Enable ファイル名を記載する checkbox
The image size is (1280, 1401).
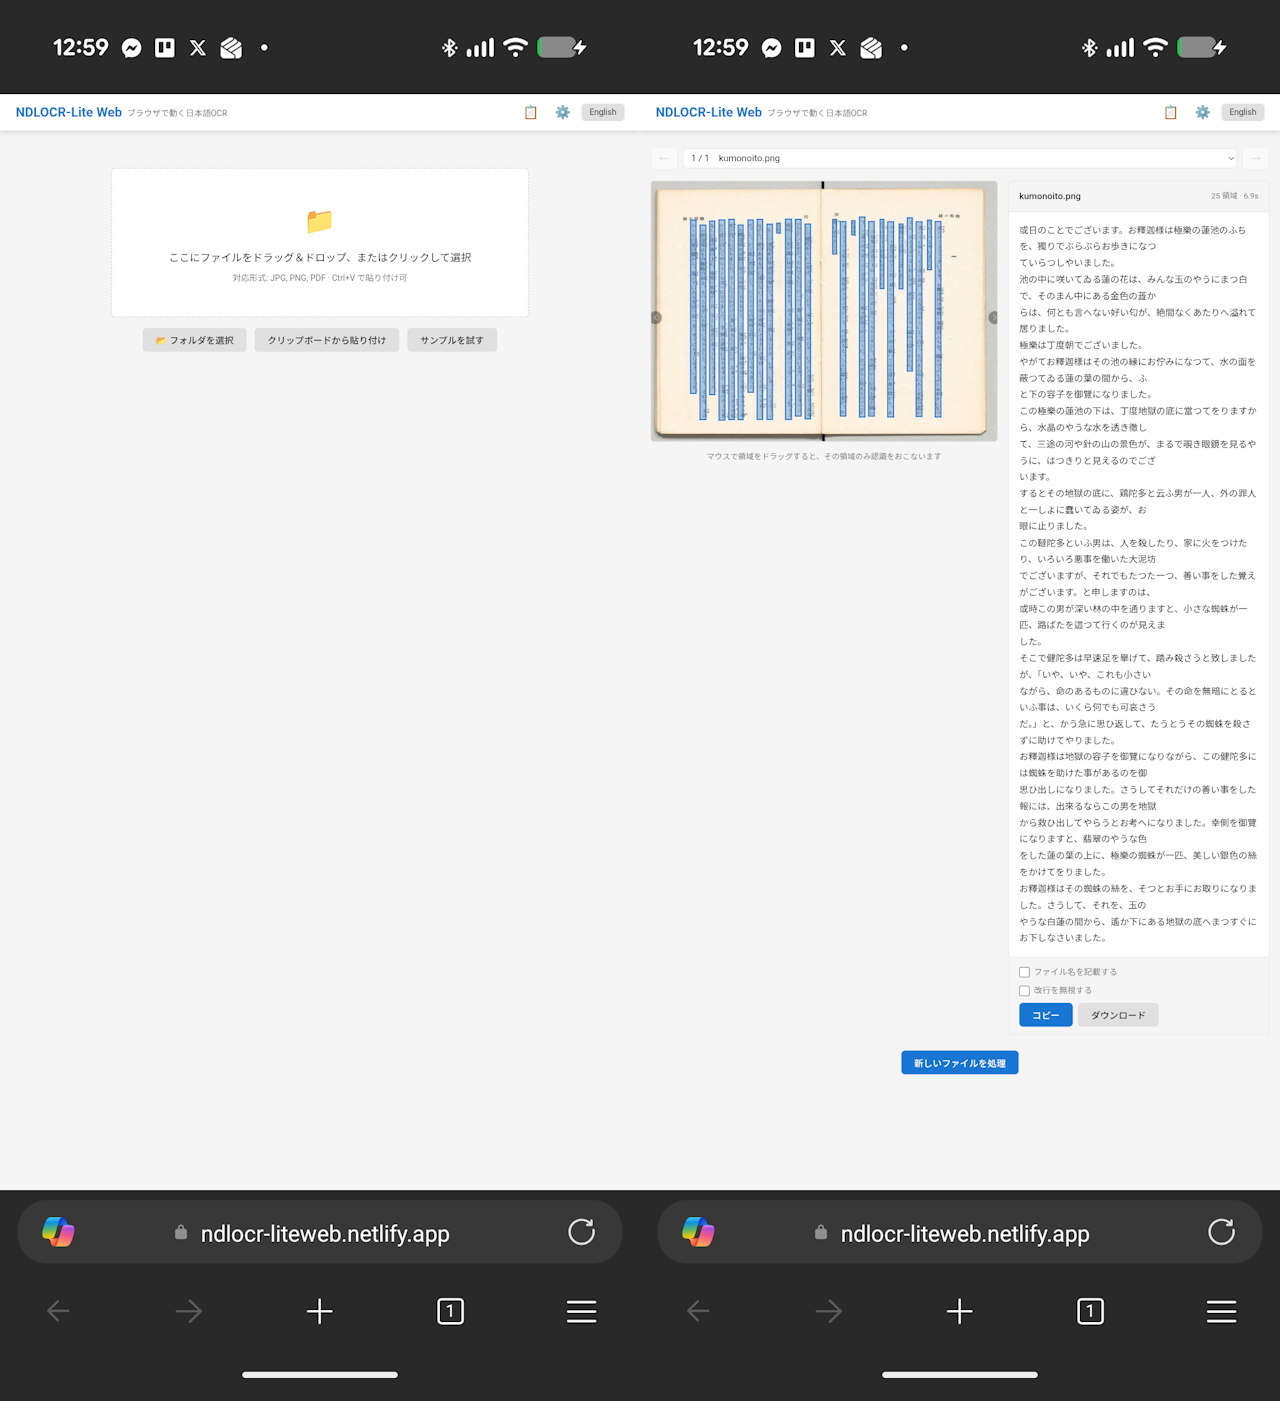[x=1024, y=972]
